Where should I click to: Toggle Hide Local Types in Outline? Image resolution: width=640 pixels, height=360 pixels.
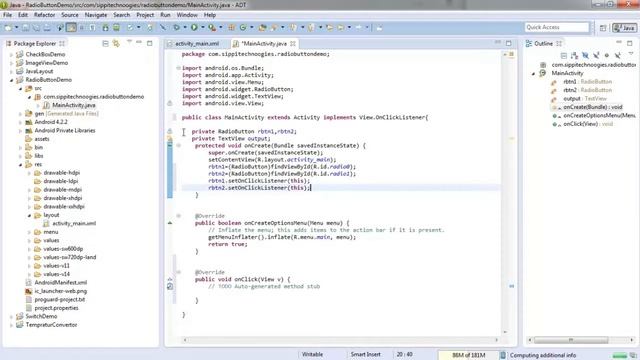click(x=618, y=56)
